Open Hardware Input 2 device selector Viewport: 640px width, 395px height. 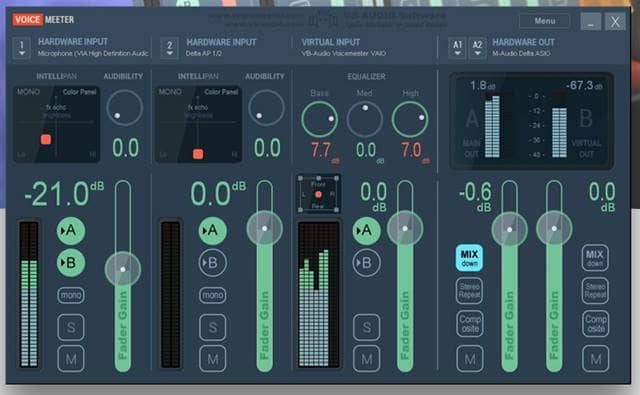[169, 49]
